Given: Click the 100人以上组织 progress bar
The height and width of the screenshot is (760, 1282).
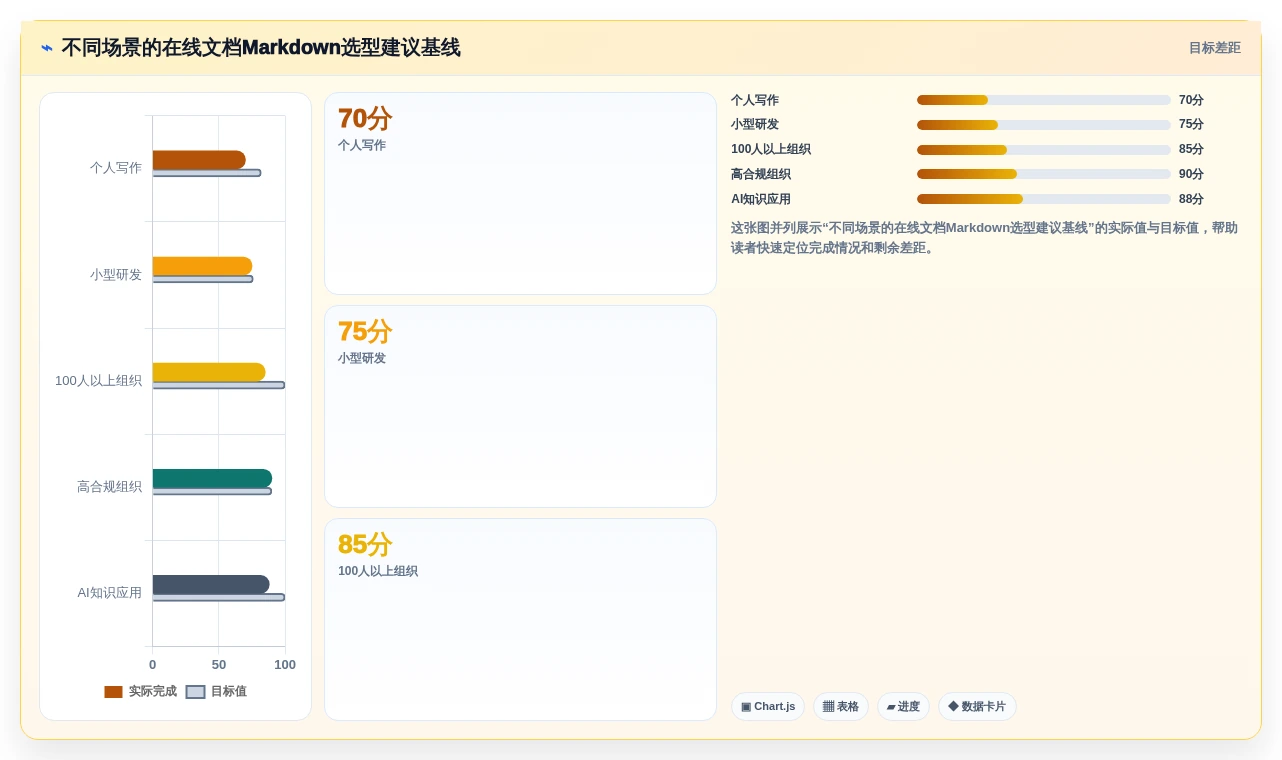Looking at the screenshot, I should 1043,150.
